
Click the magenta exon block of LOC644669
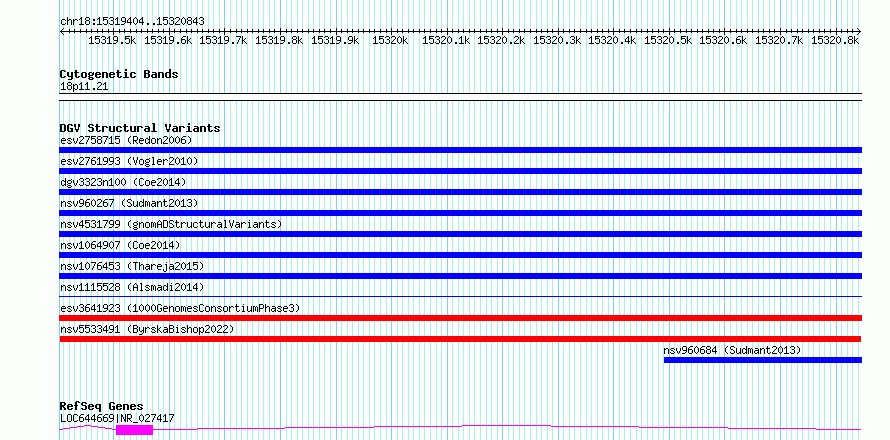[135, 430]
